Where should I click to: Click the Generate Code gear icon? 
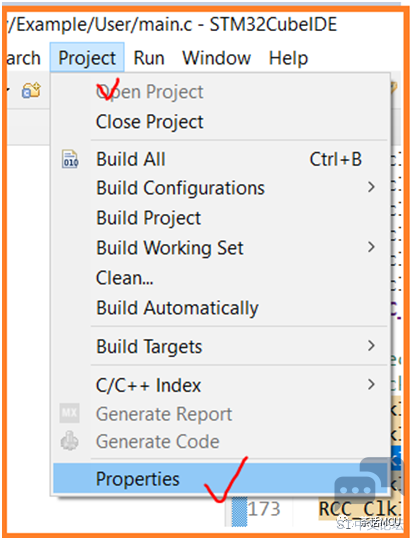click(x=70, y=440)
